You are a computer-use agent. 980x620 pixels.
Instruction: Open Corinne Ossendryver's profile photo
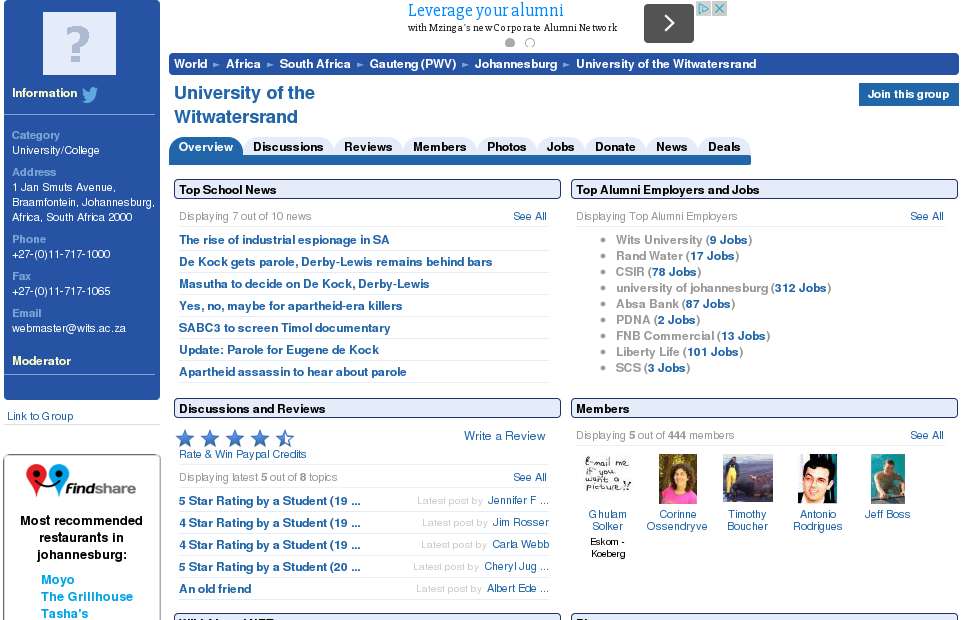pyautogui.click(x=678, y=479)
